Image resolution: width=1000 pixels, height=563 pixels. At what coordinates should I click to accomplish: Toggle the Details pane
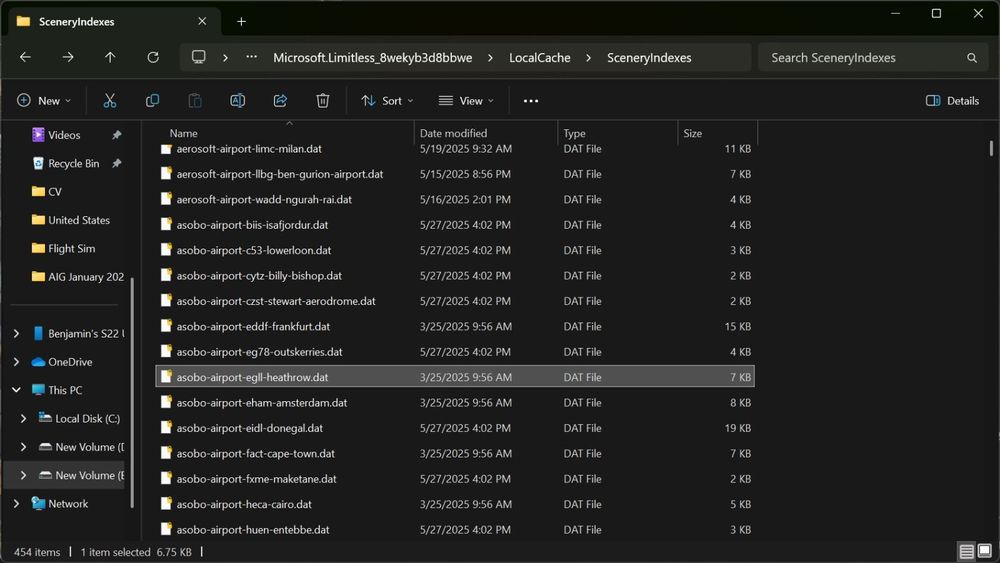(952, 100)
